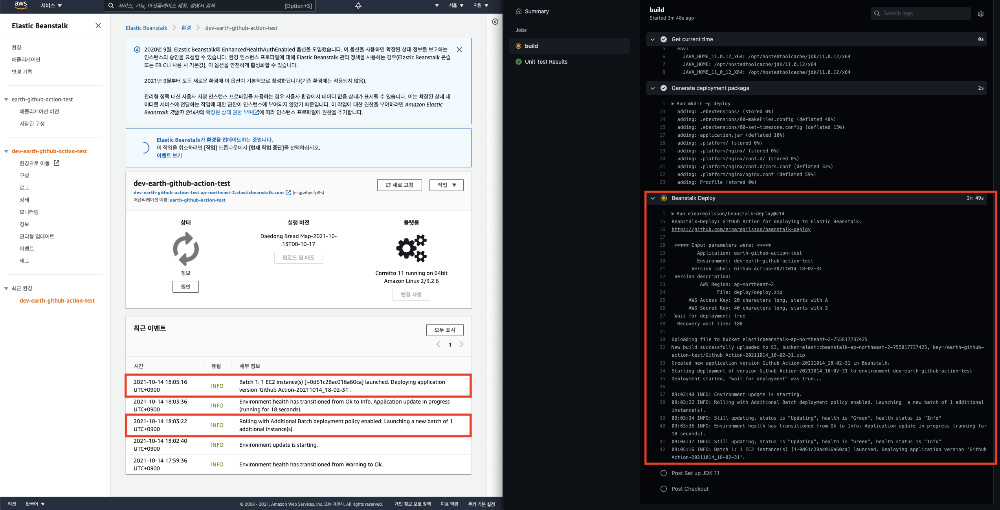
Task: Focus the AWS console search field
Action: tap(210, 5)
